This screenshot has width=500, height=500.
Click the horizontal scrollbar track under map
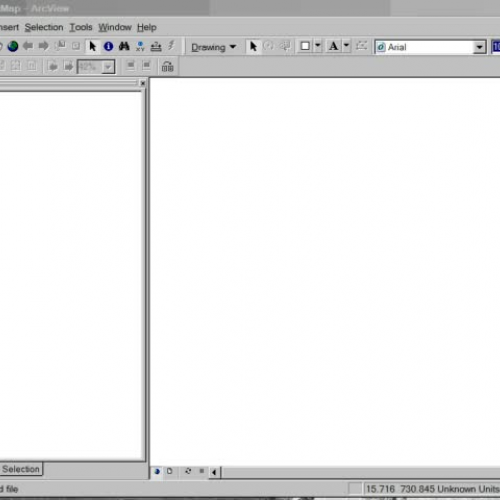click(x=360, y=472)
